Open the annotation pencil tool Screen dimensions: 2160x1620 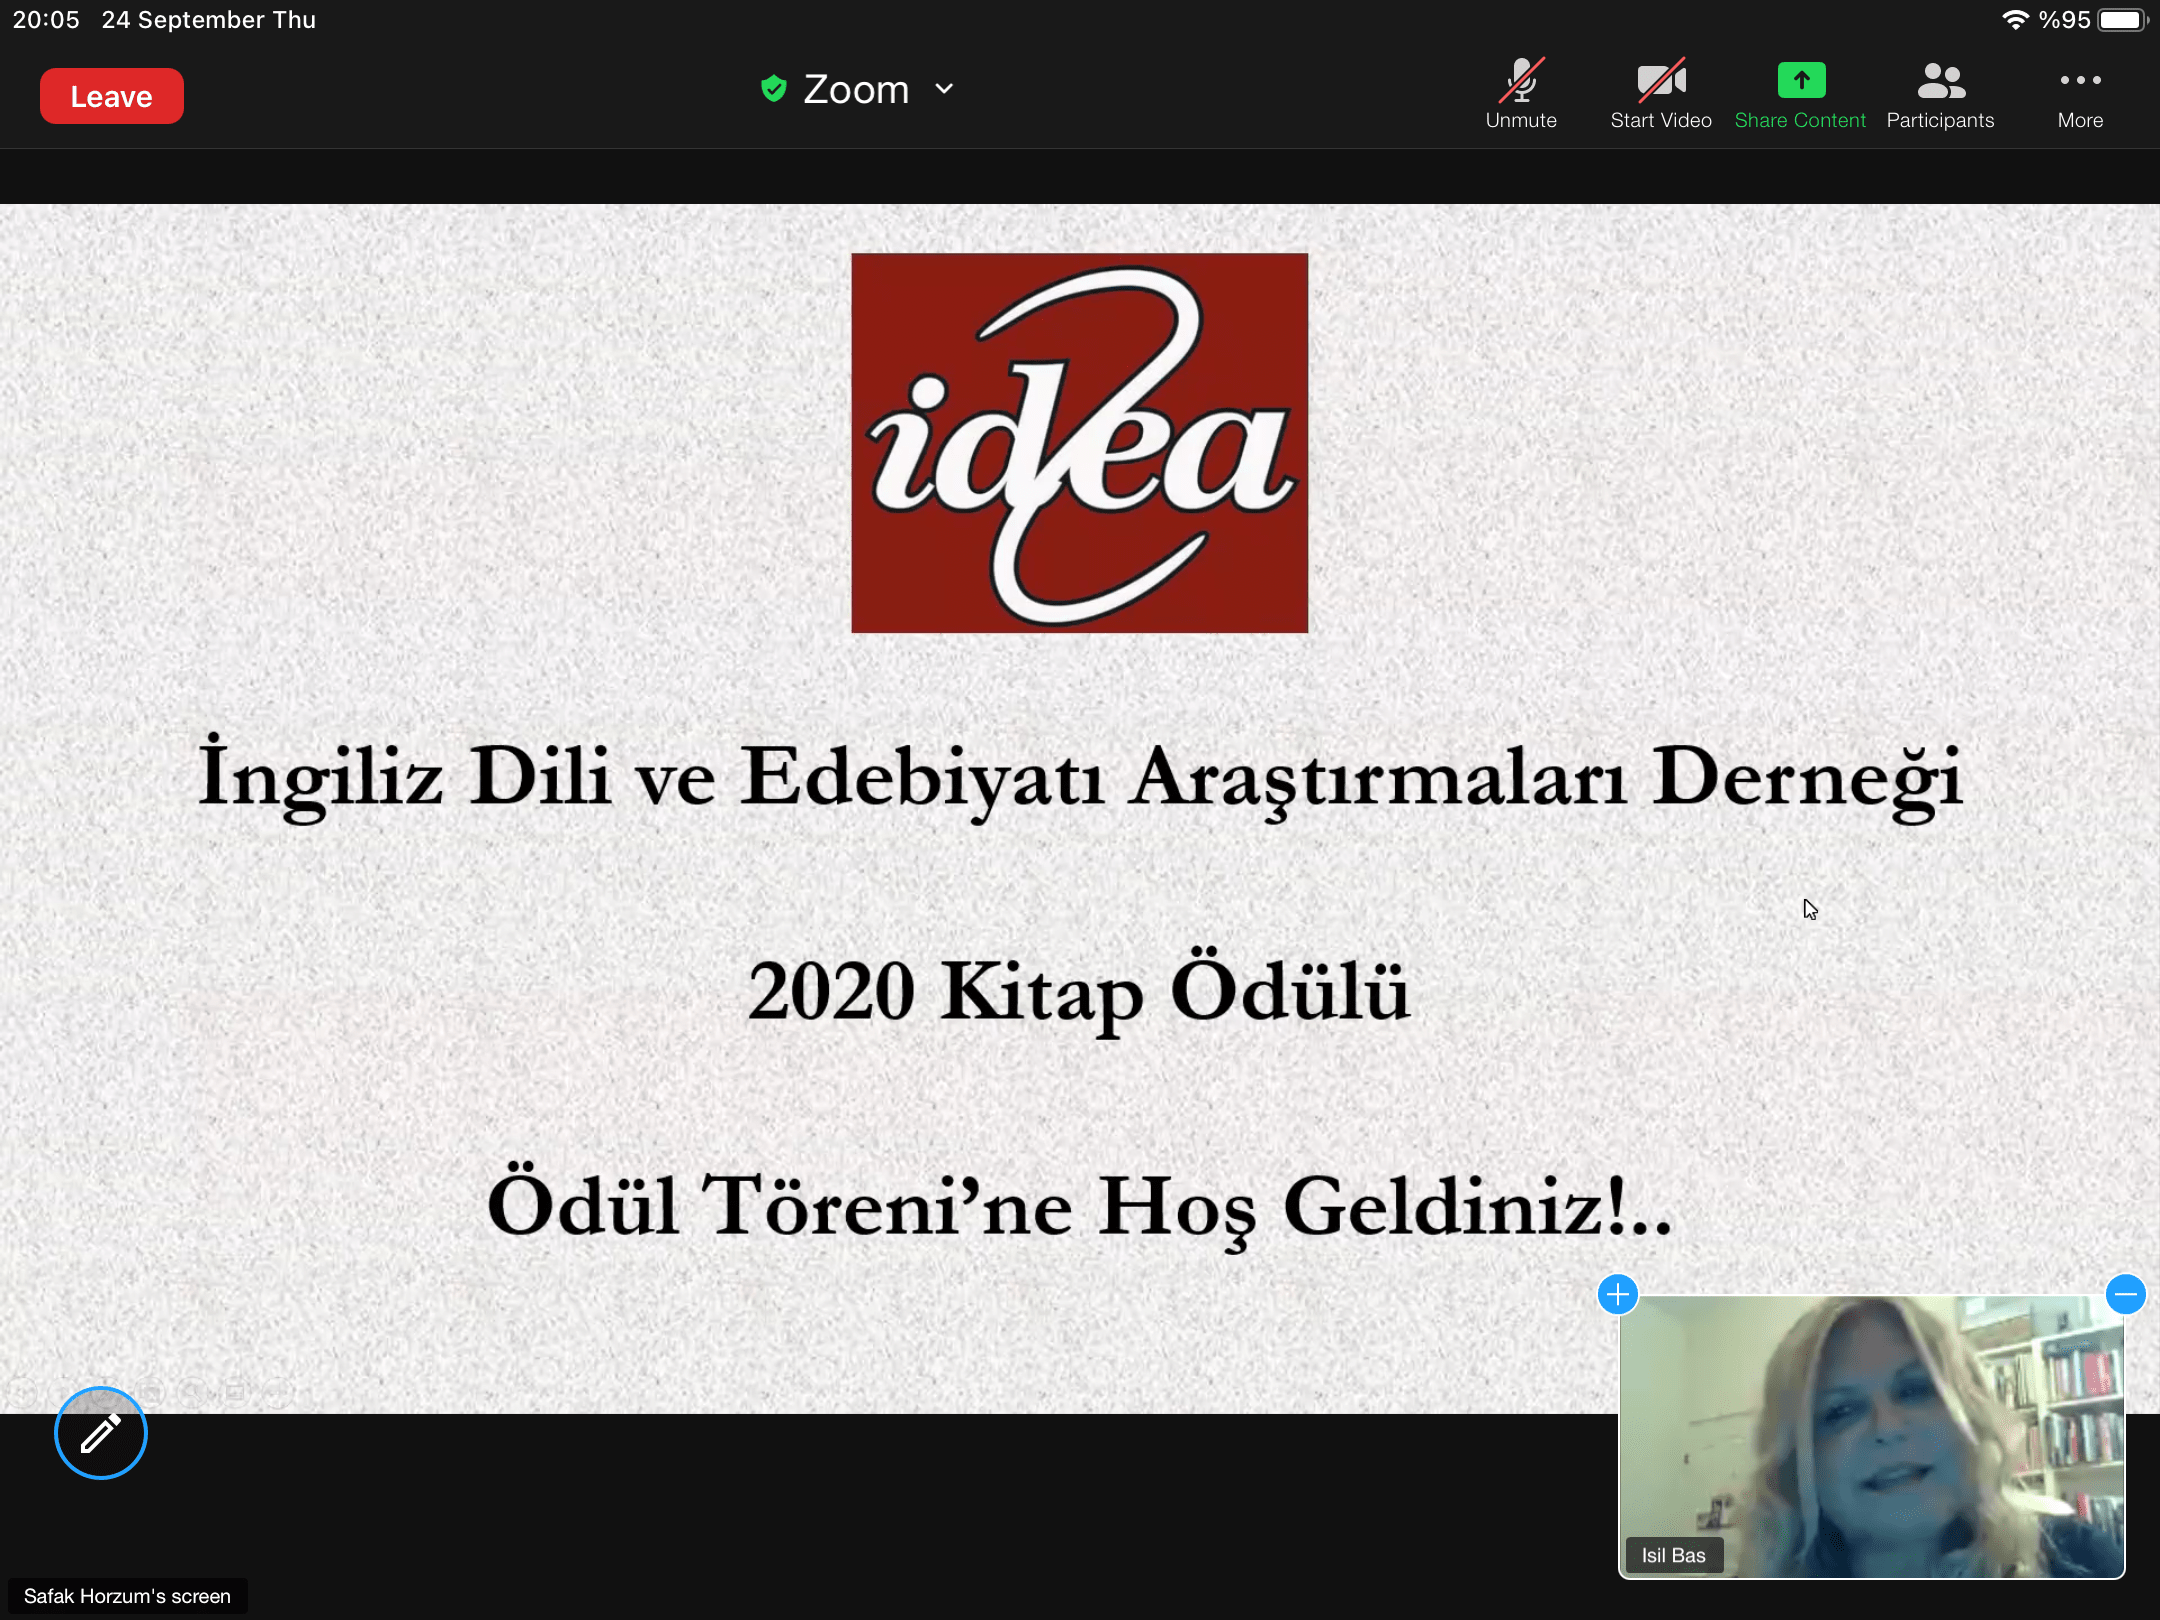pos(101,1433)
